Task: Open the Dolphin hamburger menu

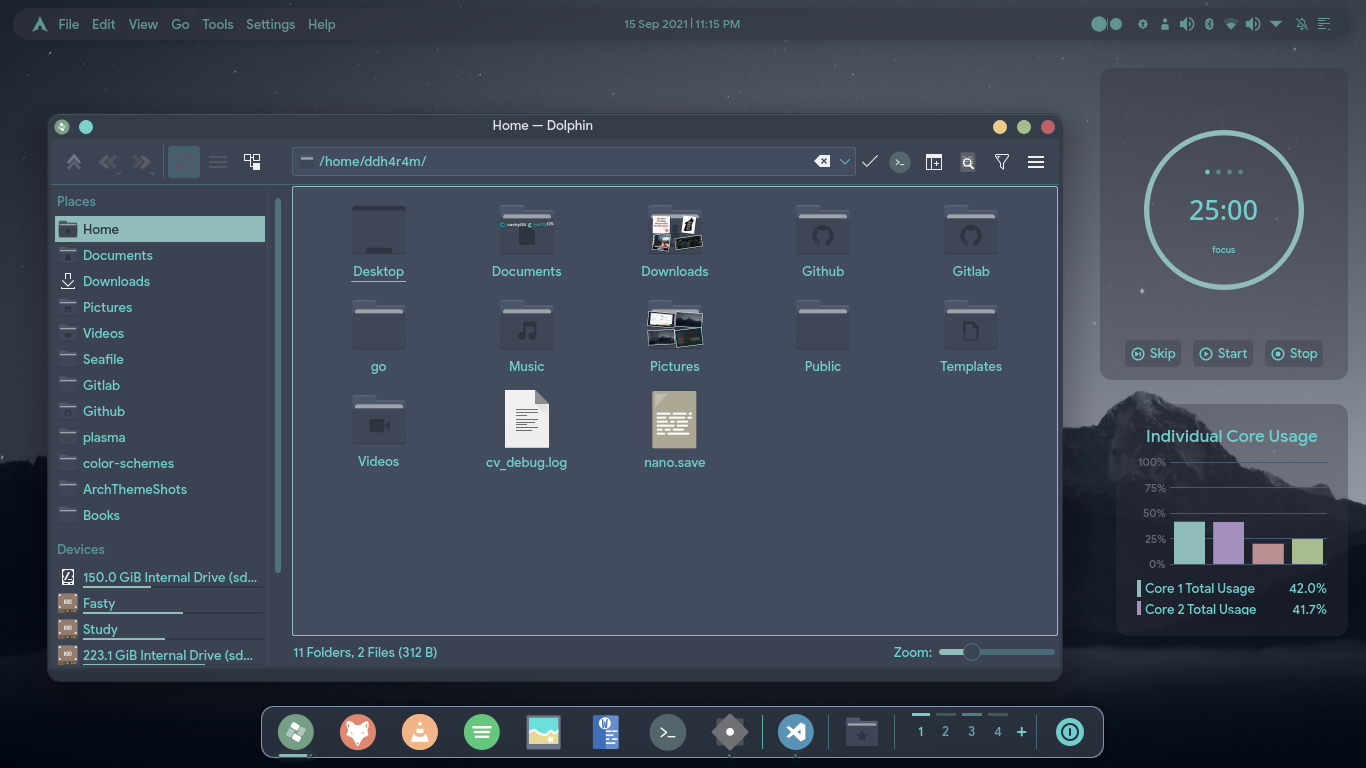Action: (x=1036, y=162)
